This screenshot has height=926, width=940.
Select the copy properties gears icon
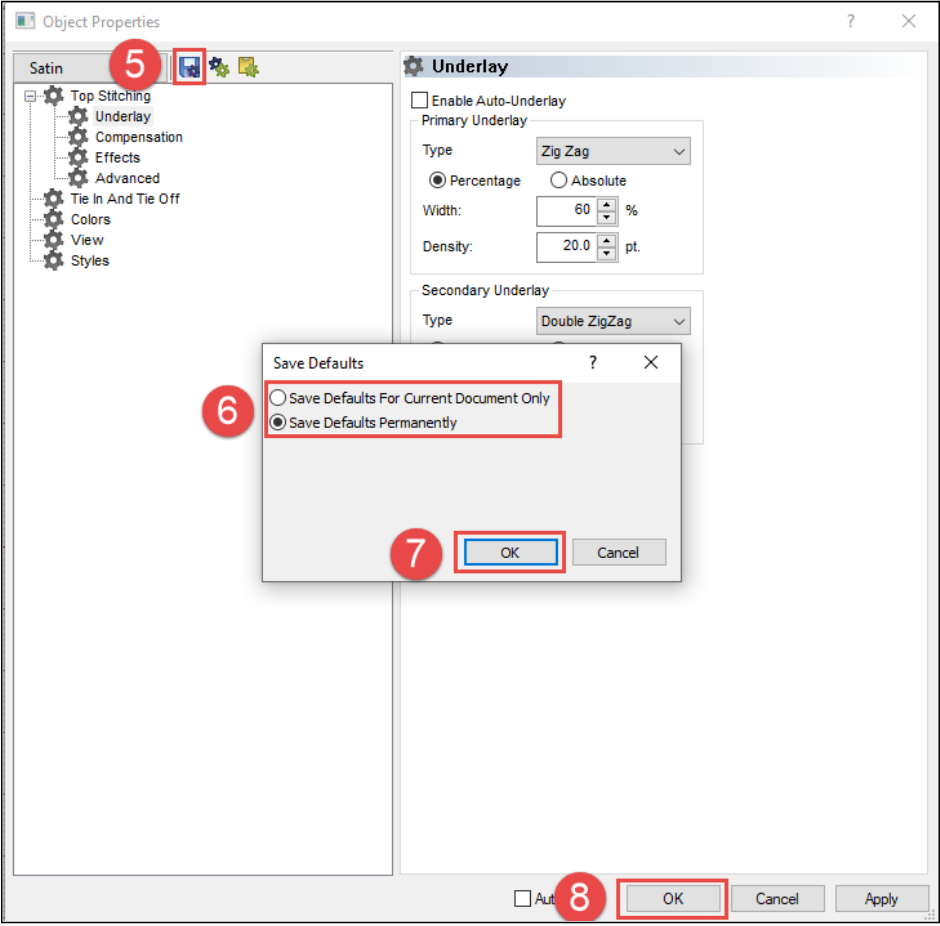[x=219, y=66]
